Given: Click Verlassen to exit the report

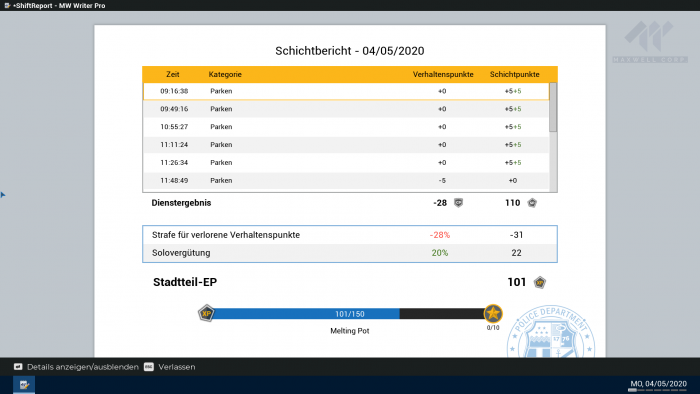Looking at the screenshot, I should pyautogui.click(x=177, y=367).
